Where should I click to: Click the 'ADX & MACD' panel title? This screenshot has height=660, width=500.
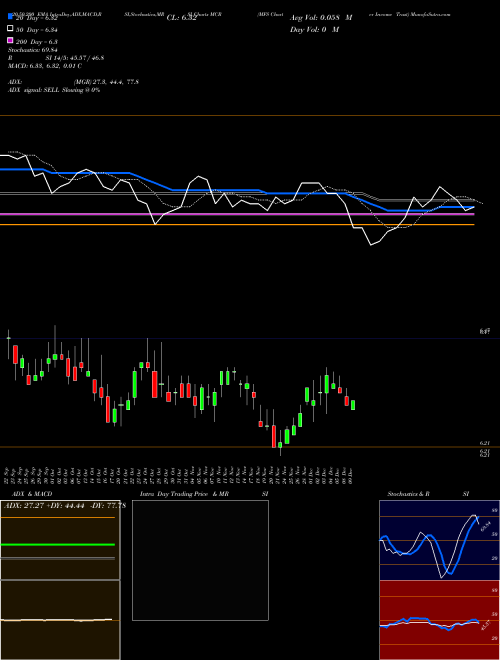[x=32, y=494]
